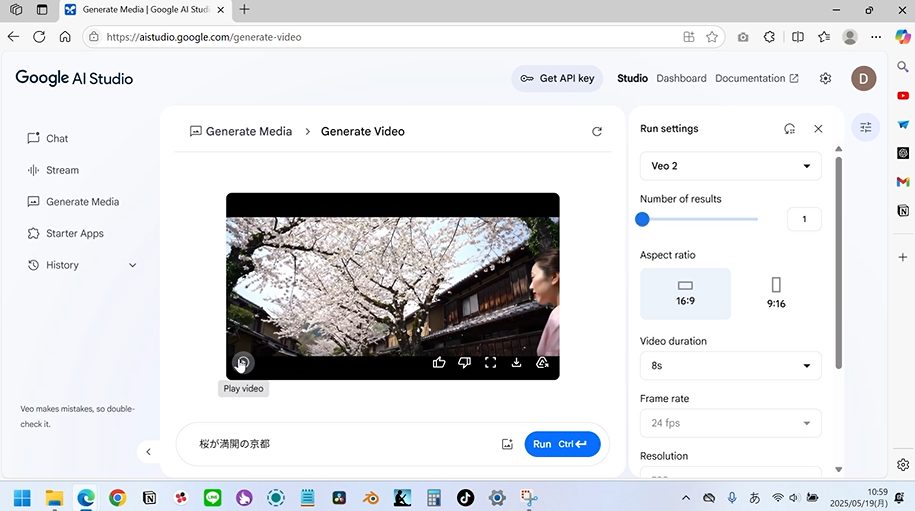Screen dimensions: 915x511
Task: Reset run settings to default
Action: (x=789, y=129)
